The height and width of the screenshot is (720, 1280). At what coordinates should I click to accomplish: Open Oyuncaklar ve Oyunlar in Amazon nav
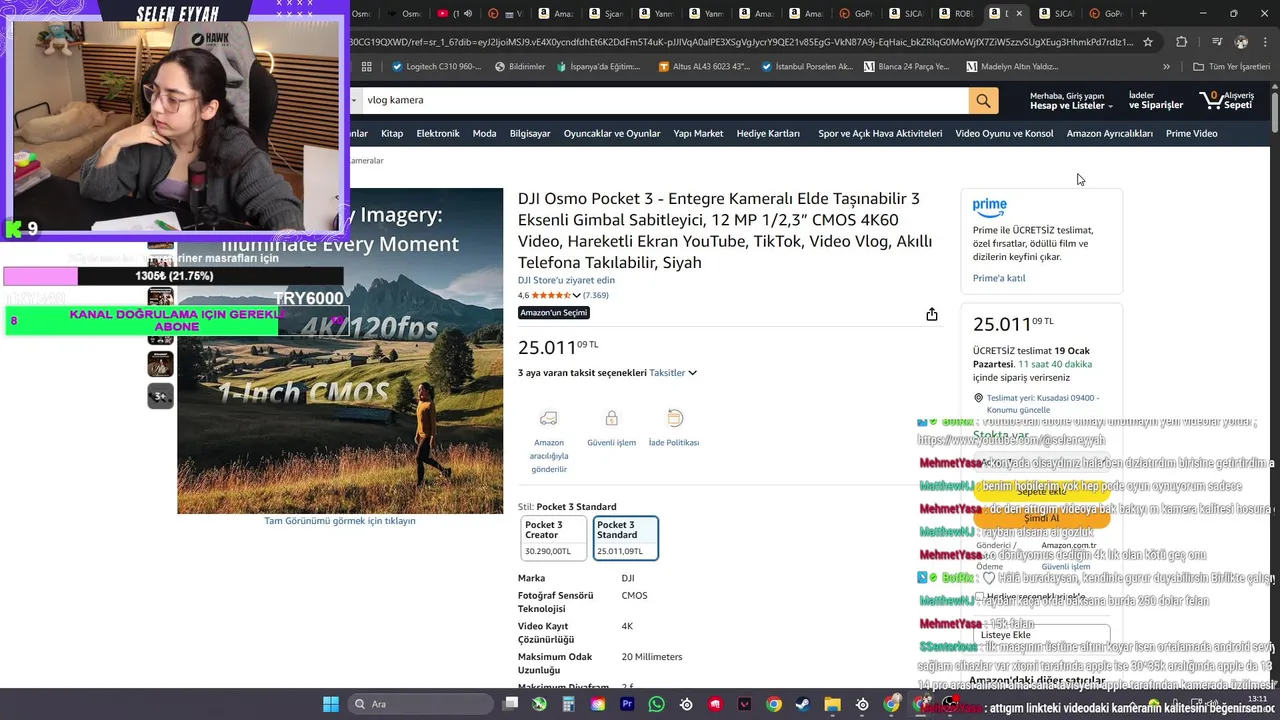(612, 134)
